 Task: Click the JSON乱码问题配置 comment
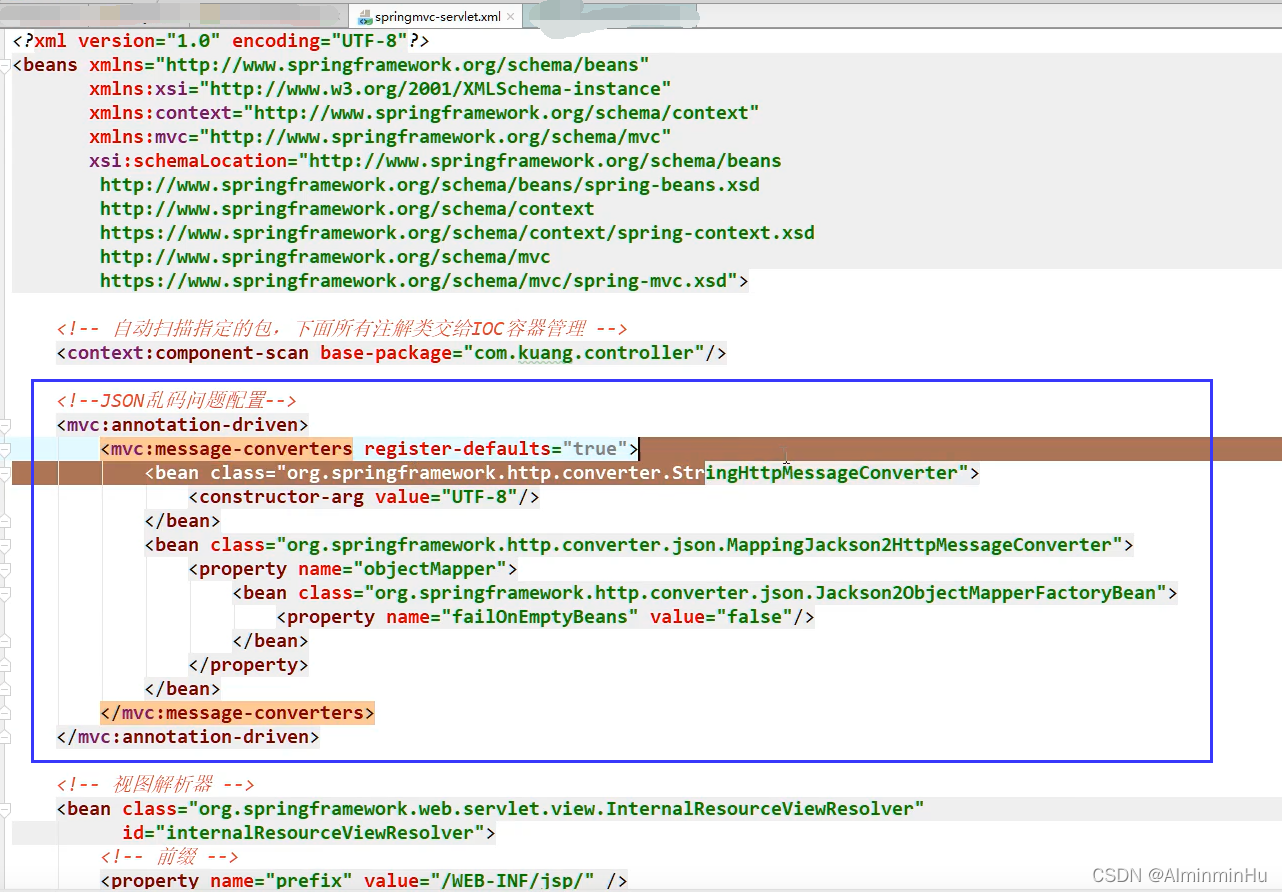(x=177, y=401)
